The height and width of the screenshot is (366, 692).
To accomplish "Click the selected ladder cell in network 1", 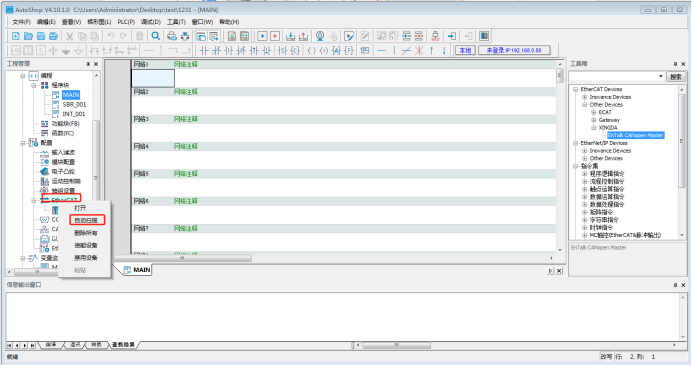I will point(153,79).
